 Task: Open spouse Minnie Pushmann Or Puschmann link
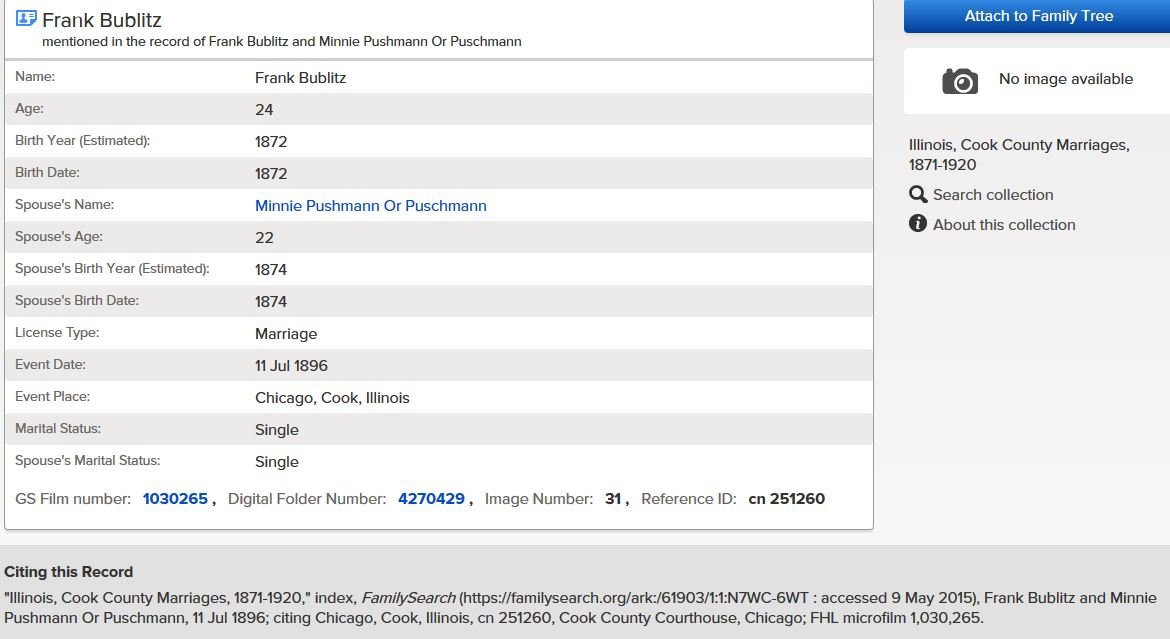tap(371, 206)
